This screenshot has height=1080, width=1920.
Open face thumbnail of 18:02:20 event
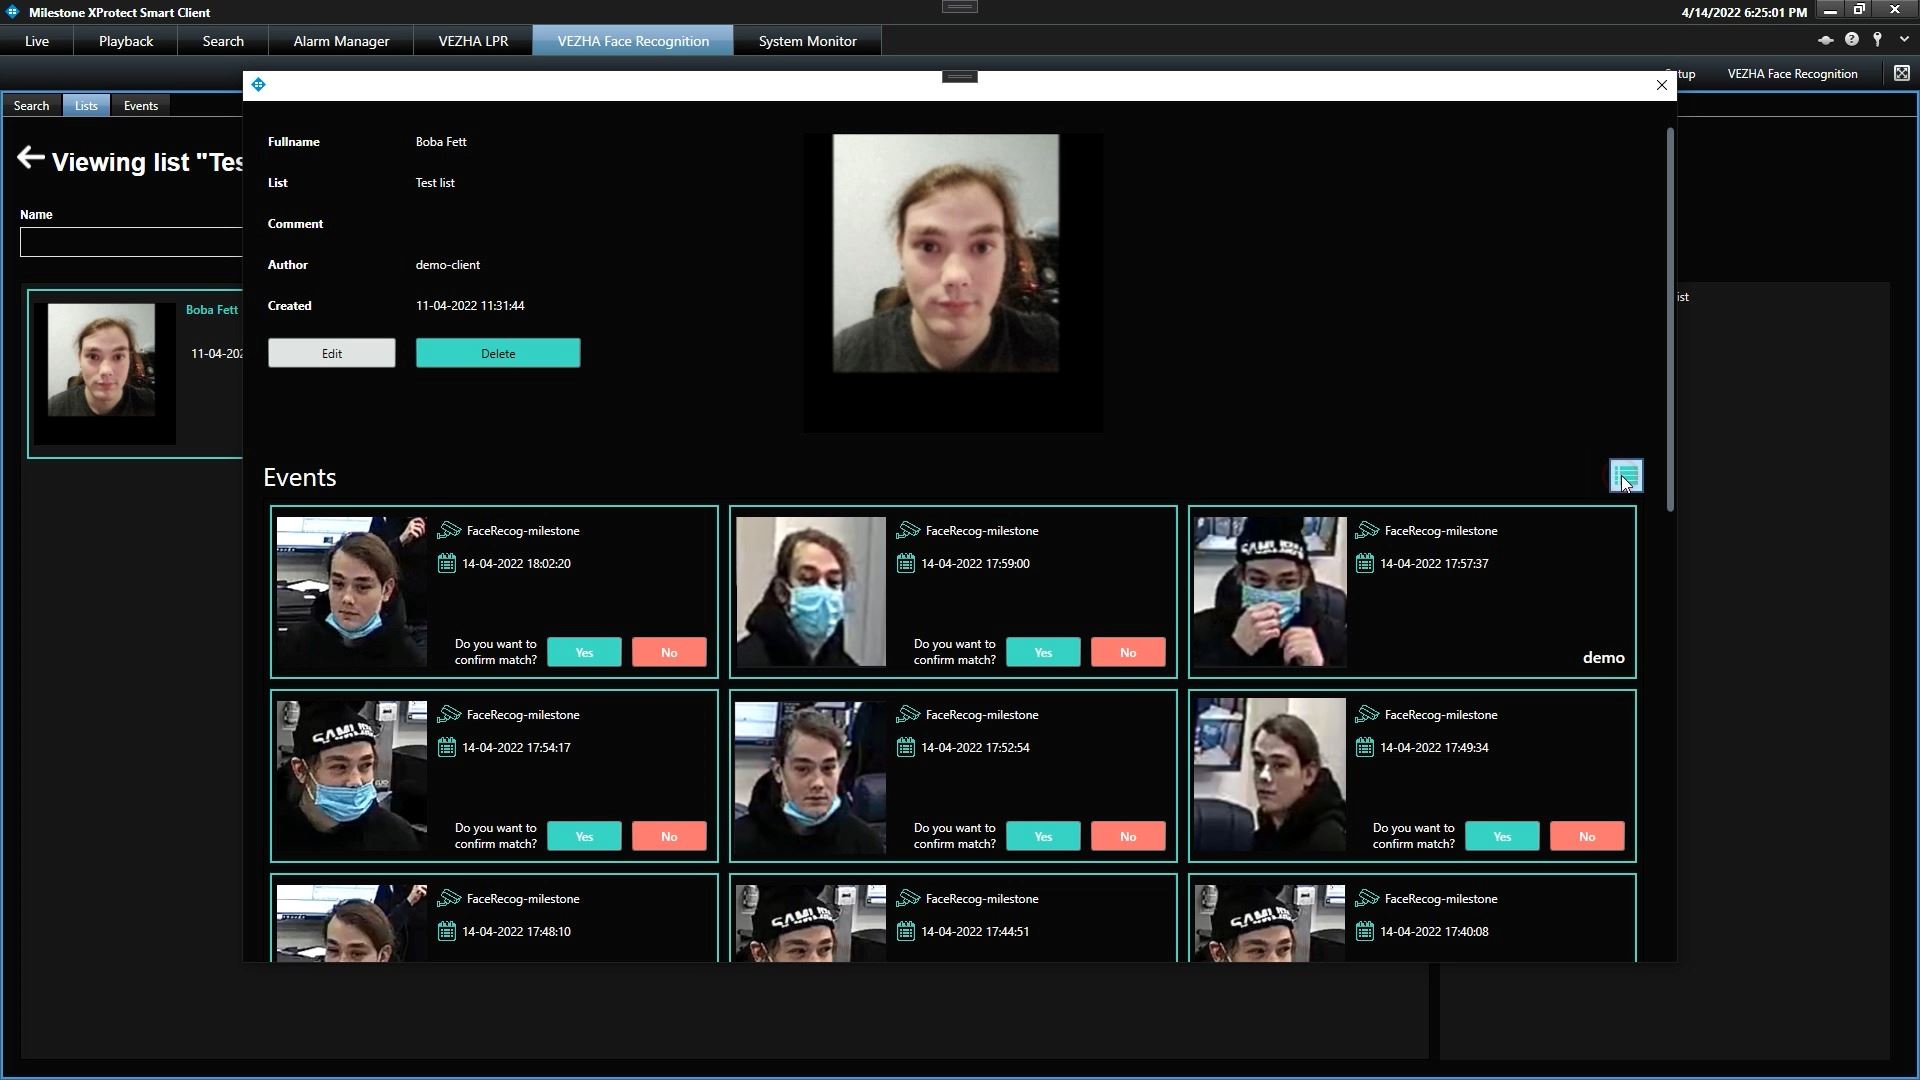coord(352,591)
